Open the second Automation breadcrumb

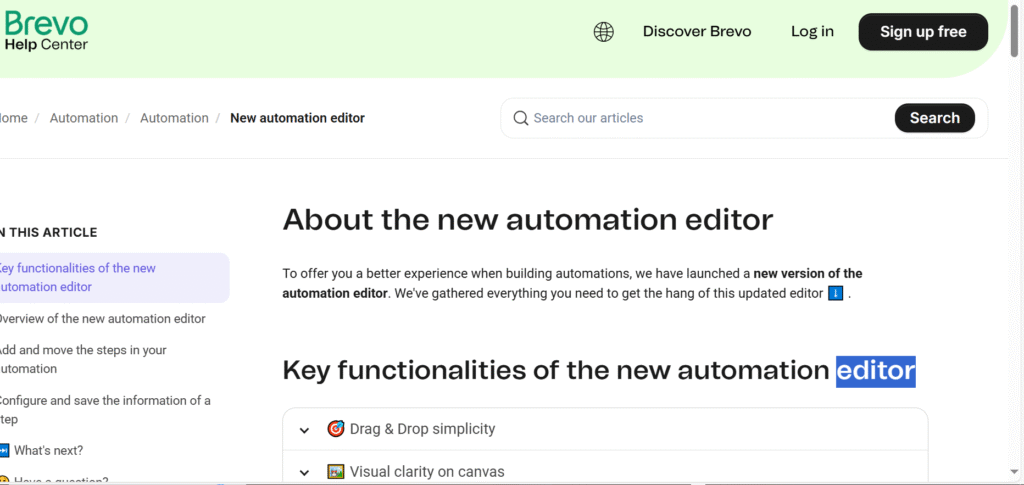coord(174,118)
